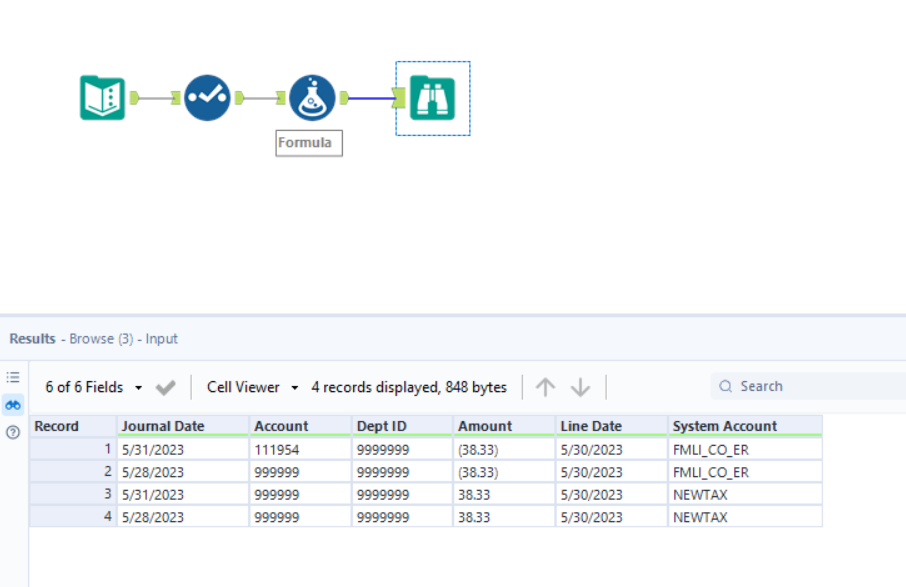Click the apply checkmark beside the fields selector
This screenshot has width=906, height=587.
(x=166, y=386)
